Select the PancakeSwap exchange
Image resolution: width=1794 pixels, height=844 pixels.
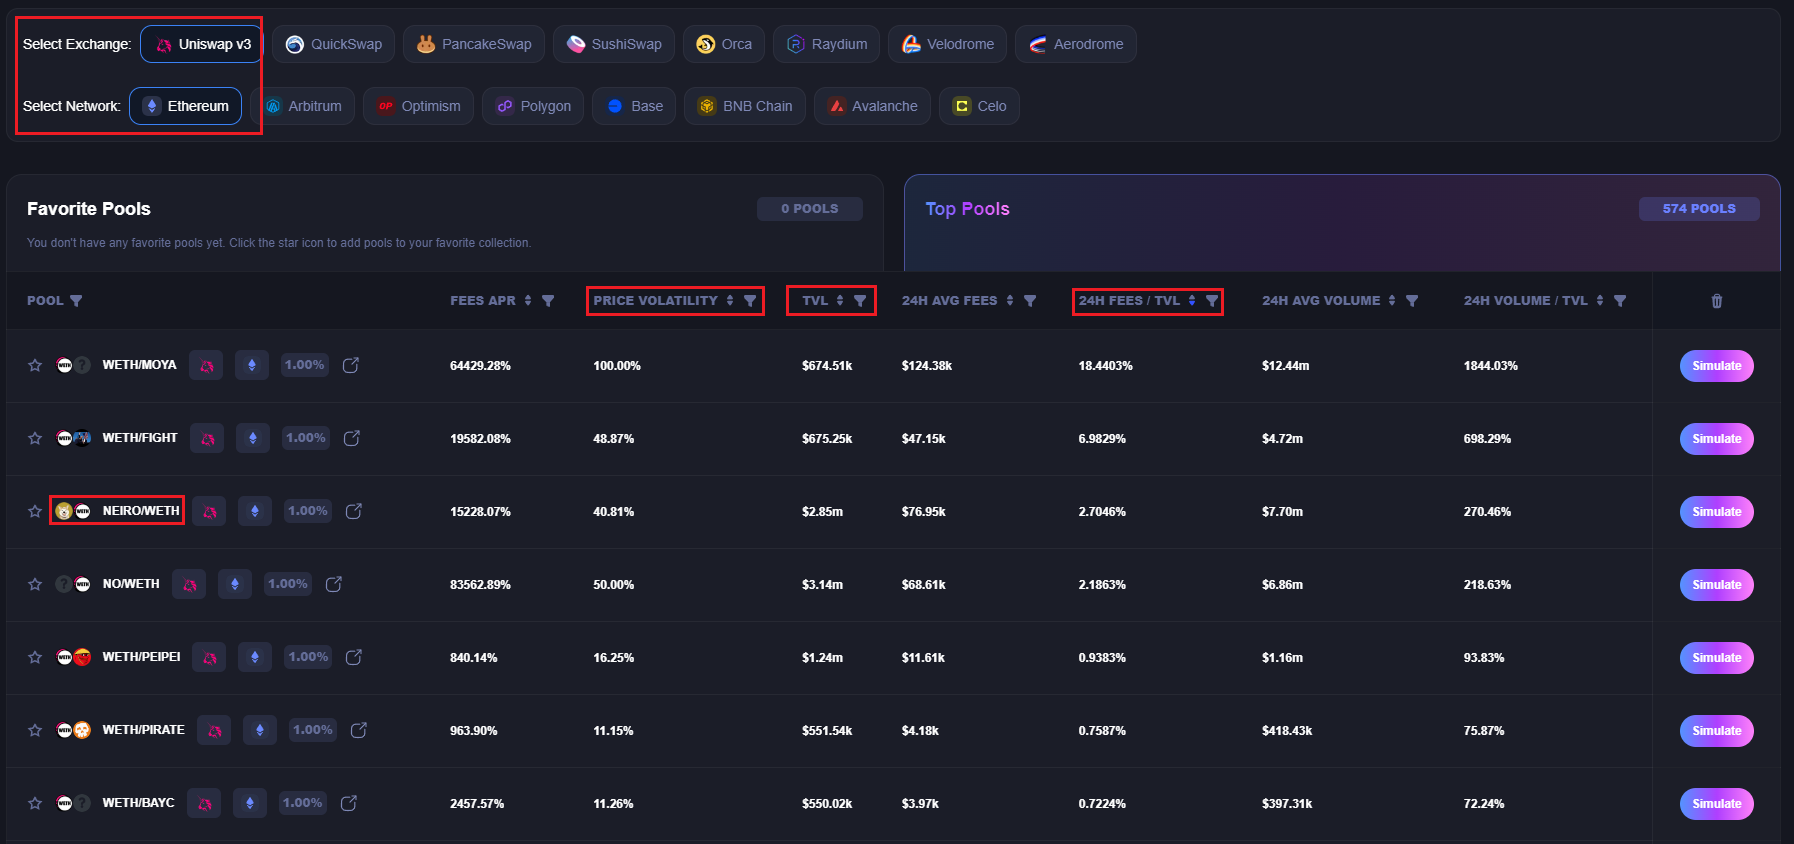[x=474, y=45]
